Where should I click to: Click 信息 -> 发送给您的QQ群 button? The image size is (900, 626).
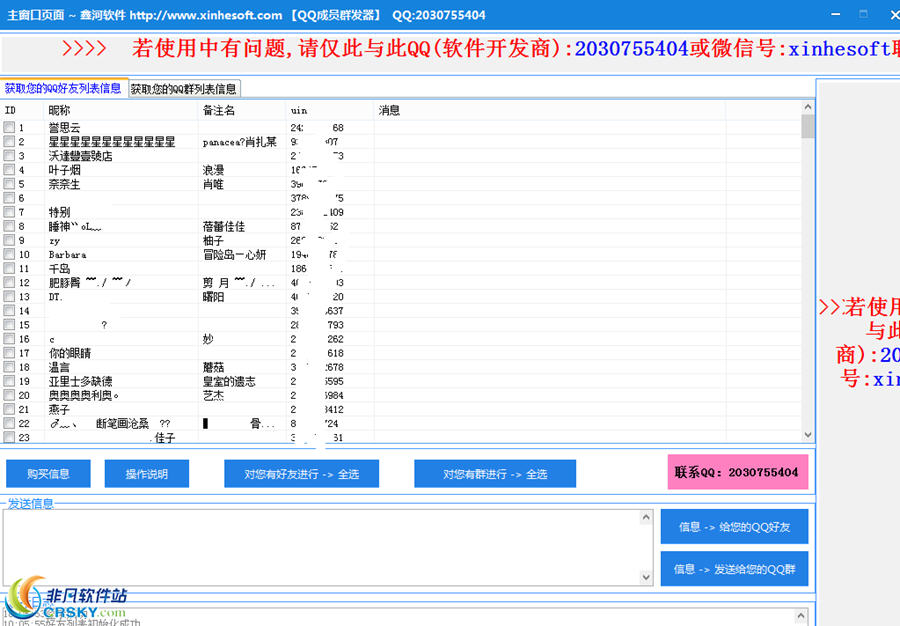point(734,569)
